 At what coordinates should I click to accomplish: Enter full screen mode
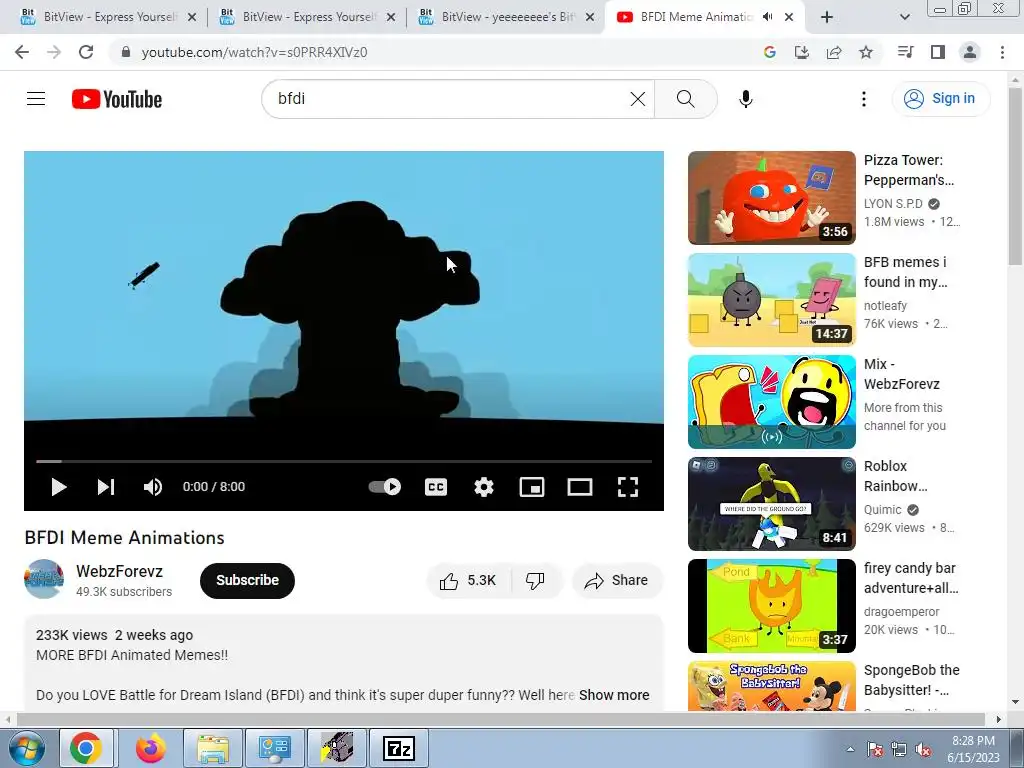click(628, 487)
